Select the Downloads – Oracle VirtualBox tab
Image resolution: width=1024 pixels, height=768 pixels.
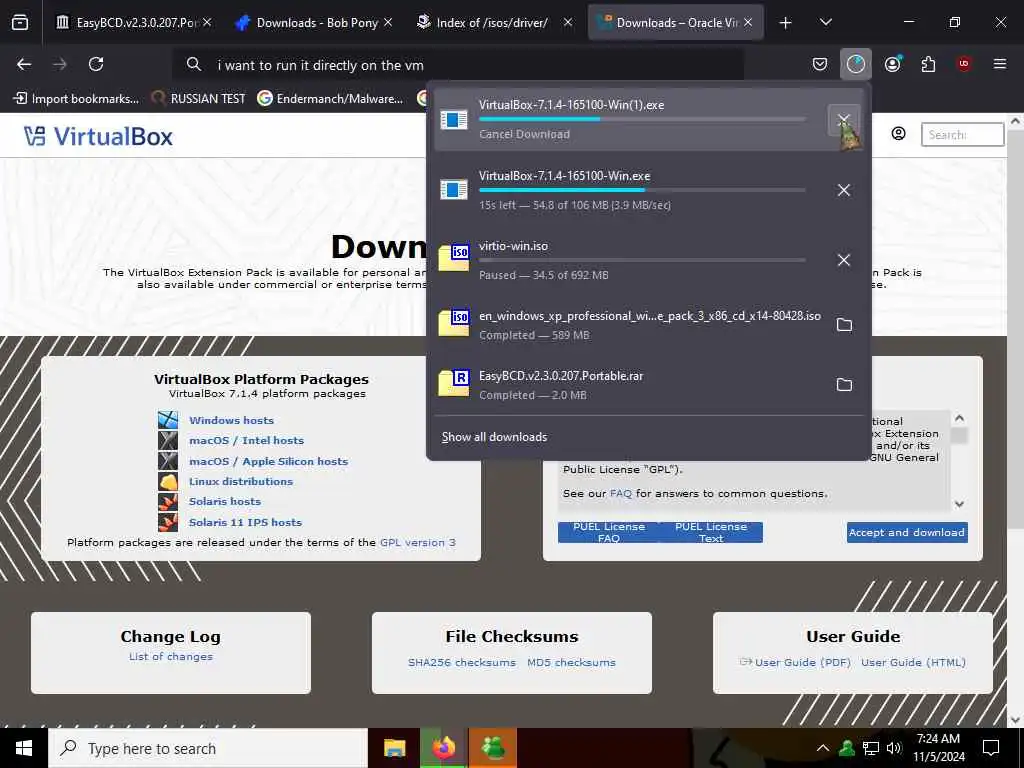tap(676, 23)
